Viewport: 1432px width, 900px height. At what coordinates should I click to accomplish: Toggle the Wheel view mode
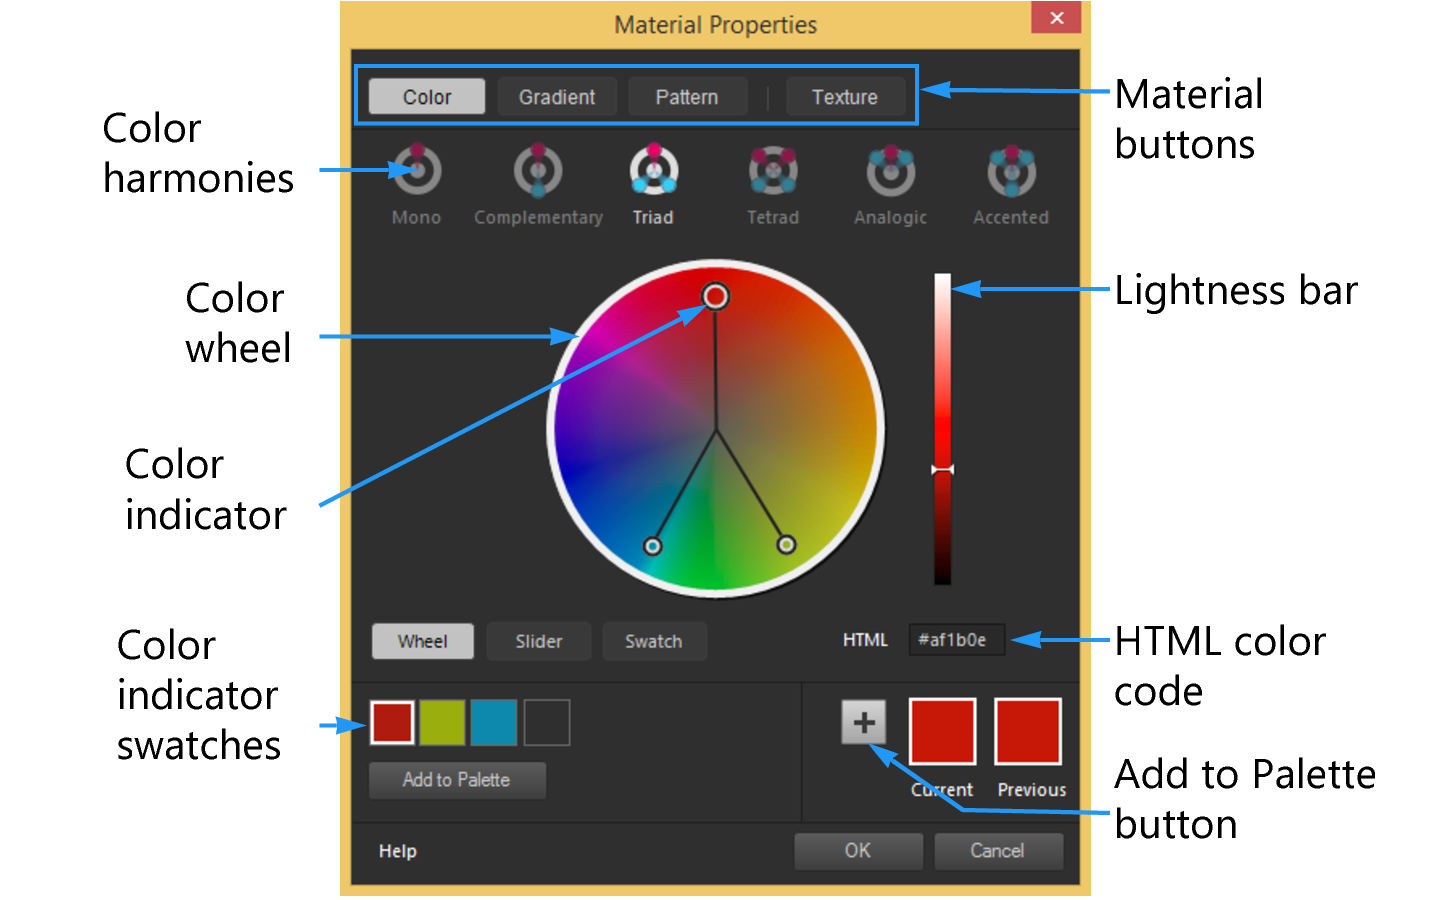[422, 641]
